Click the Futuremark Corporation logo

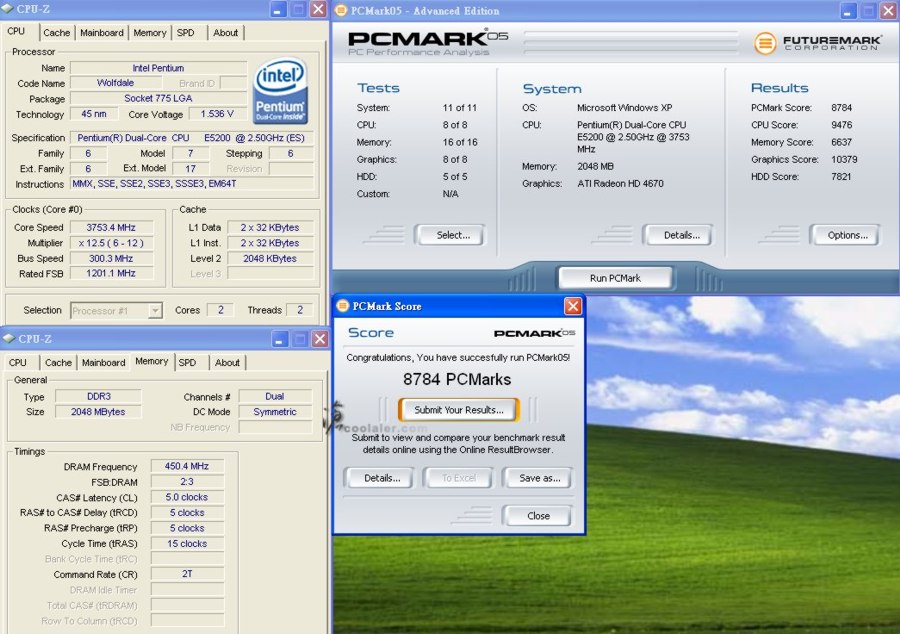[817, 42]
